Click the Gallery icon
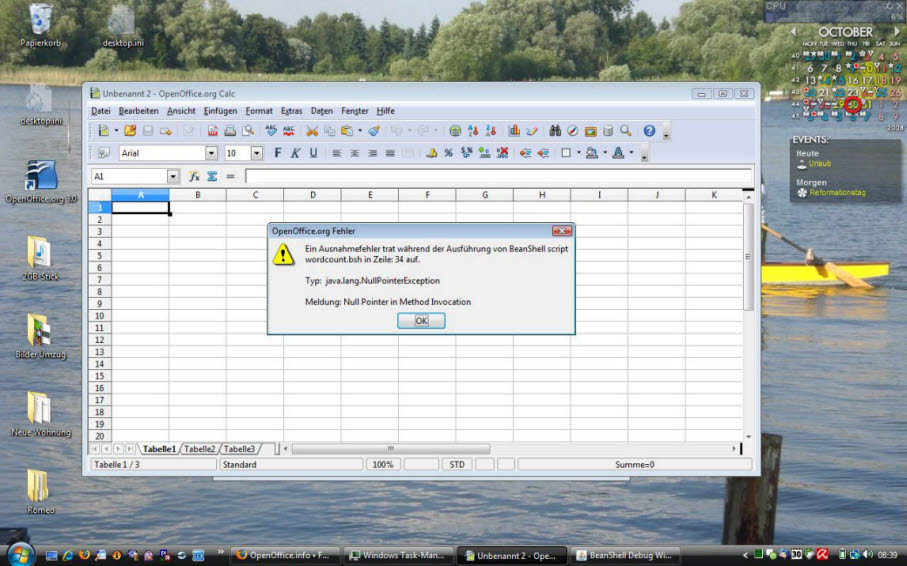Screen dimensions: 907x566 (x=591, y=131)
